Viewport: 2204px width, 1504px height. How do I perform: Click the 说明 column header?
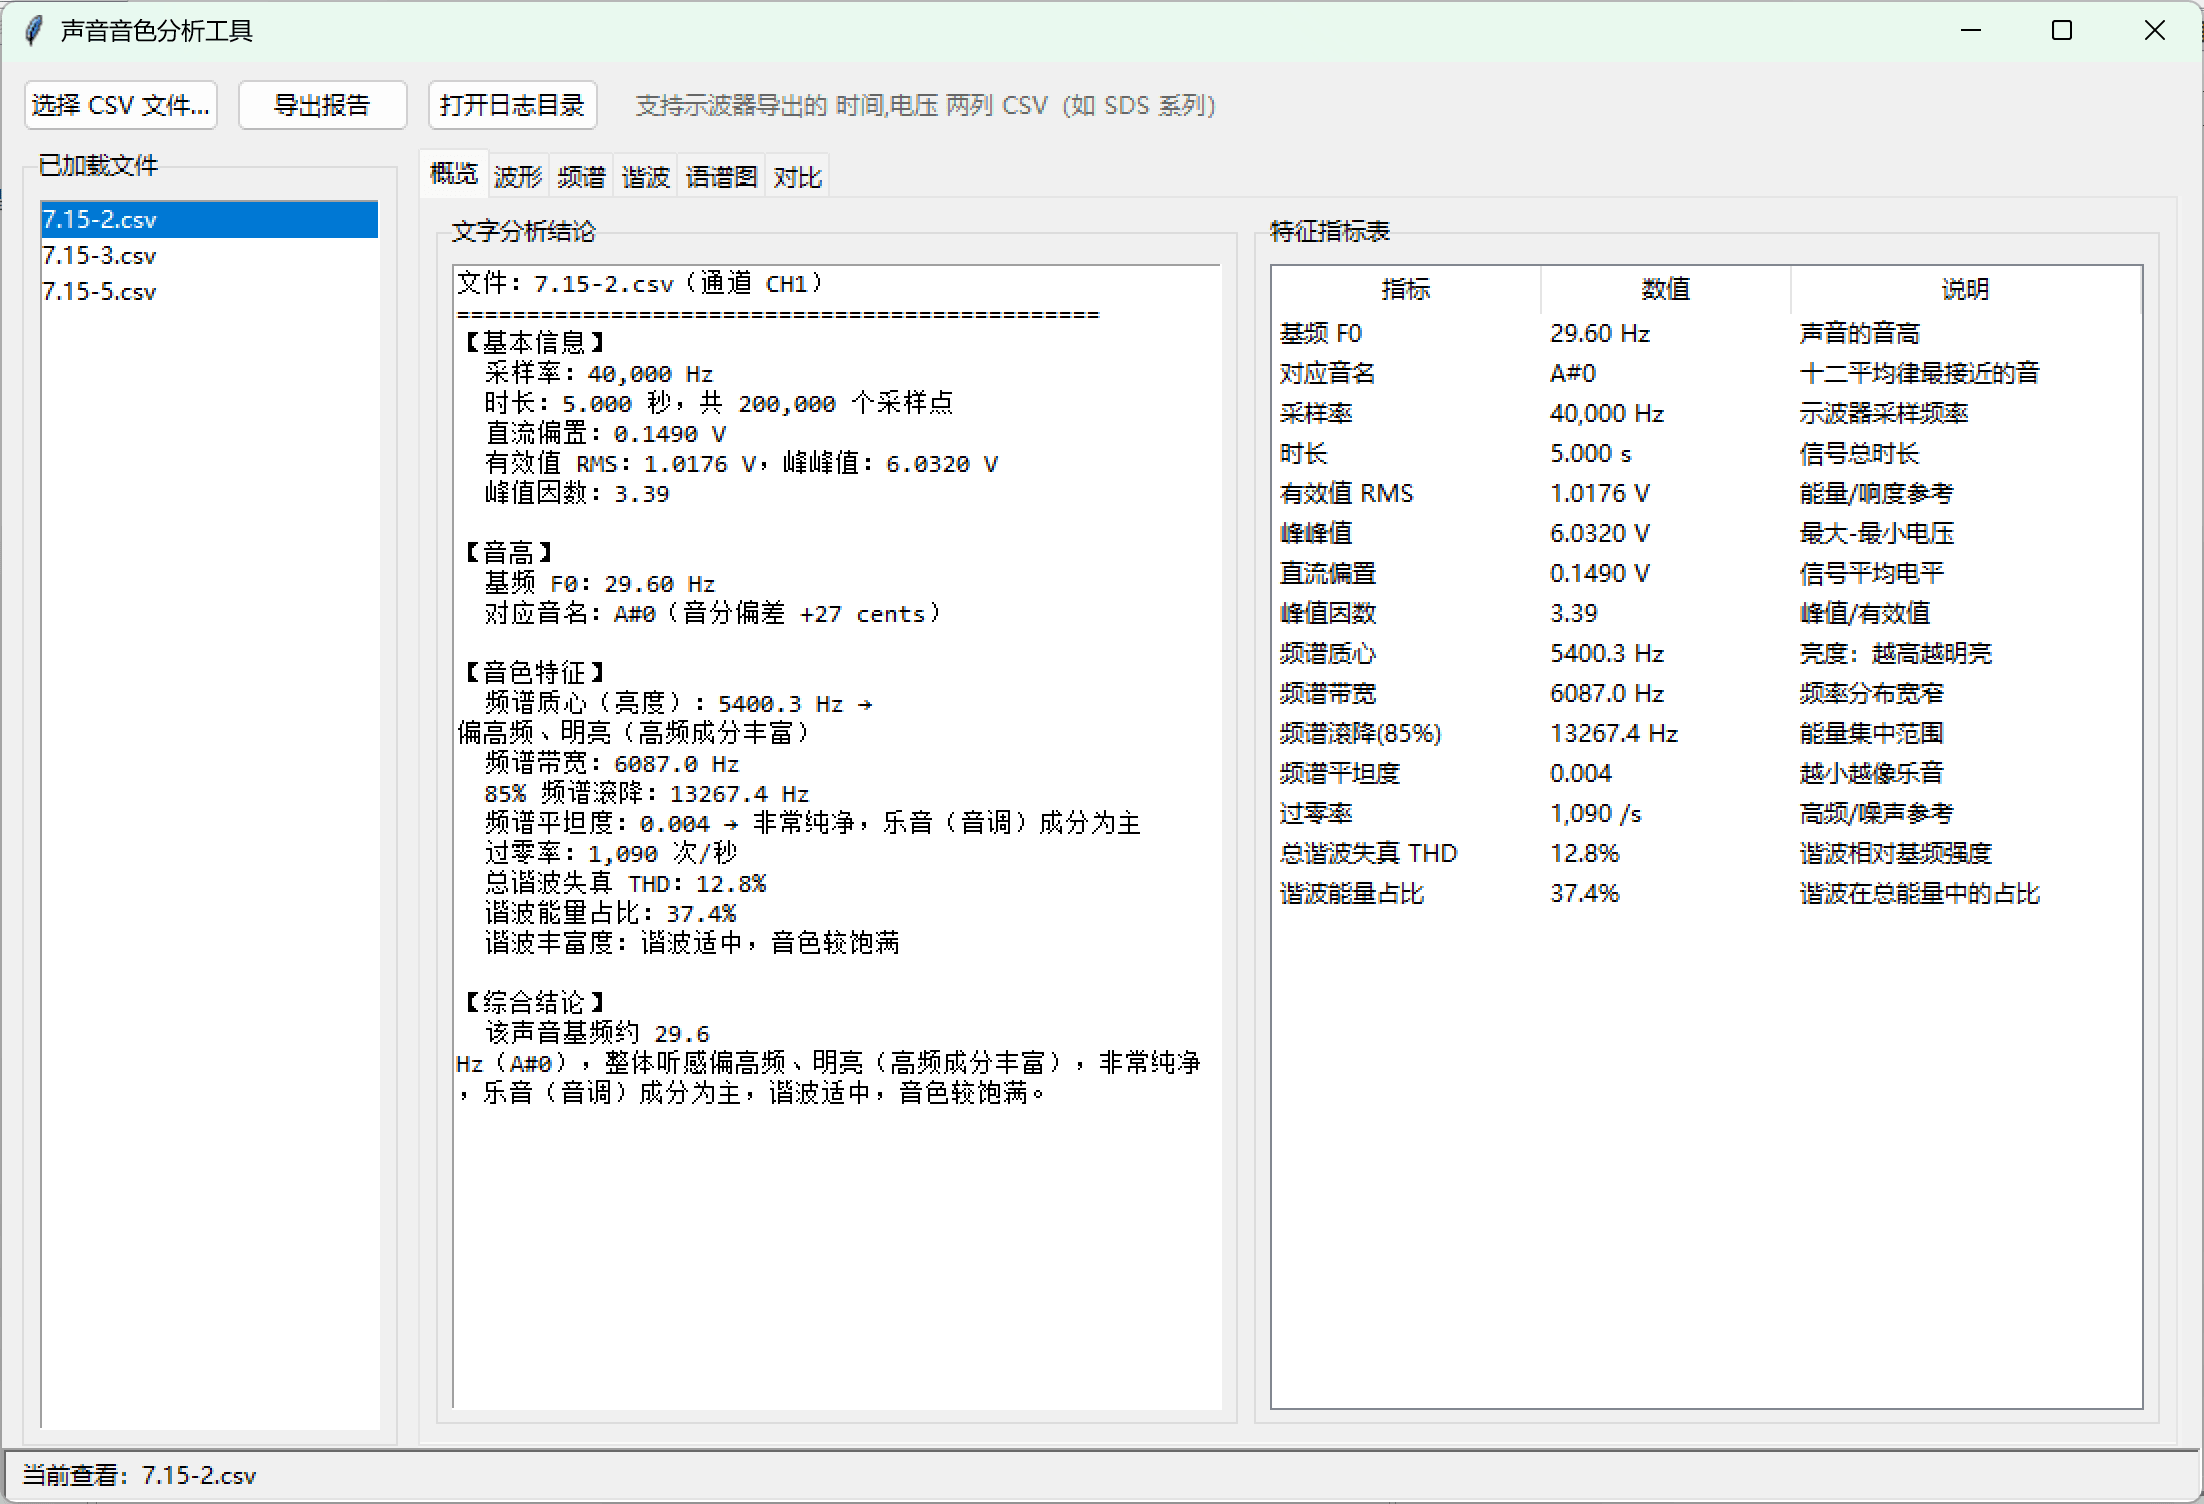(1965, 289)
